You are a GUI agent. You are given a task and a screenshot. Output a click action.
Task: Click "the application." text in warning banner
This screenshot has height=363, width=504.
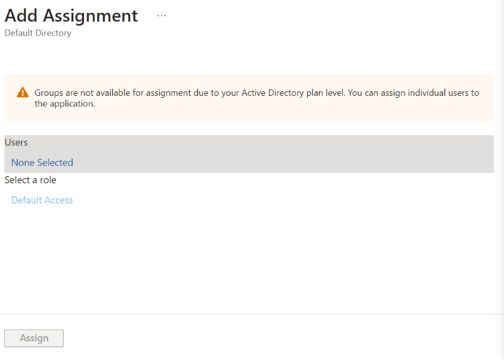click(x=65, y=104)
